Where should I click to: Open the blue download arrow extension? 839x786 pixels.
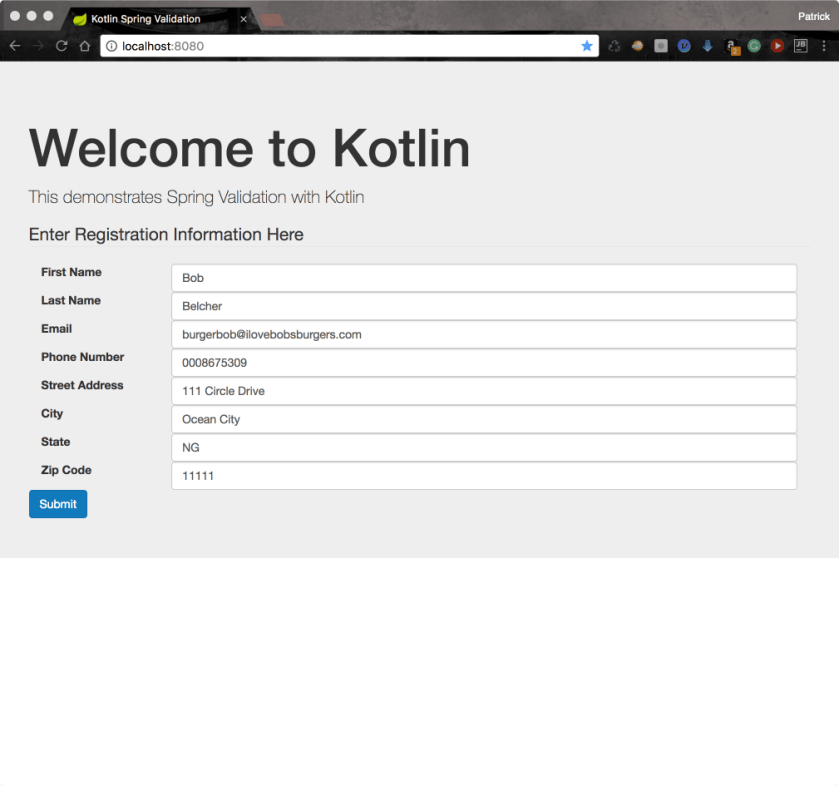pyautogui.click(x=708, y=46)
